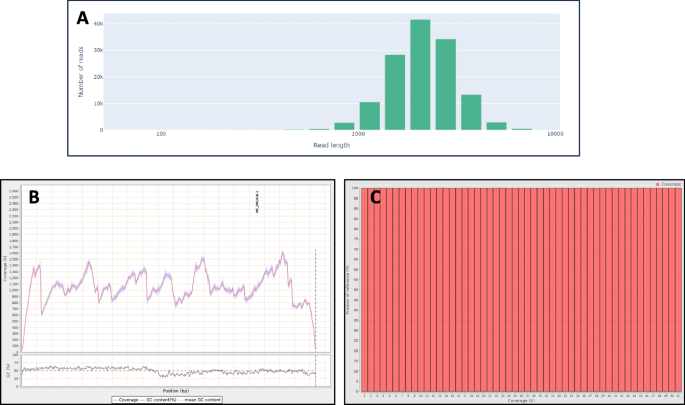Toggle the 'mean GC content' legend entry

click(199, 400)
